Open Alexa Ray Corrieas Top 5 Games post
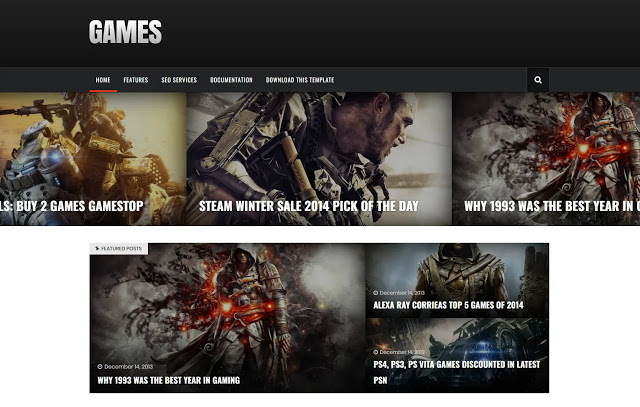The width and height of the screenshot is (640, 407). [x=448, y=305]
